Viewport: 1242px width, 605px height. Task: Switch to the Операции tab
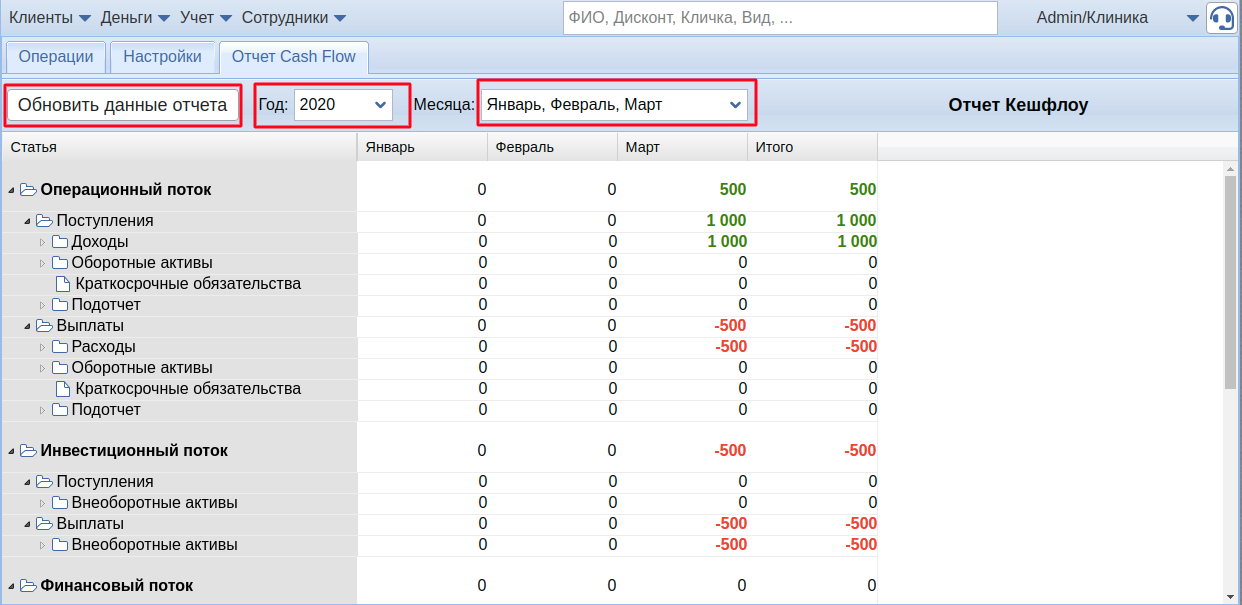click(56, 57)
